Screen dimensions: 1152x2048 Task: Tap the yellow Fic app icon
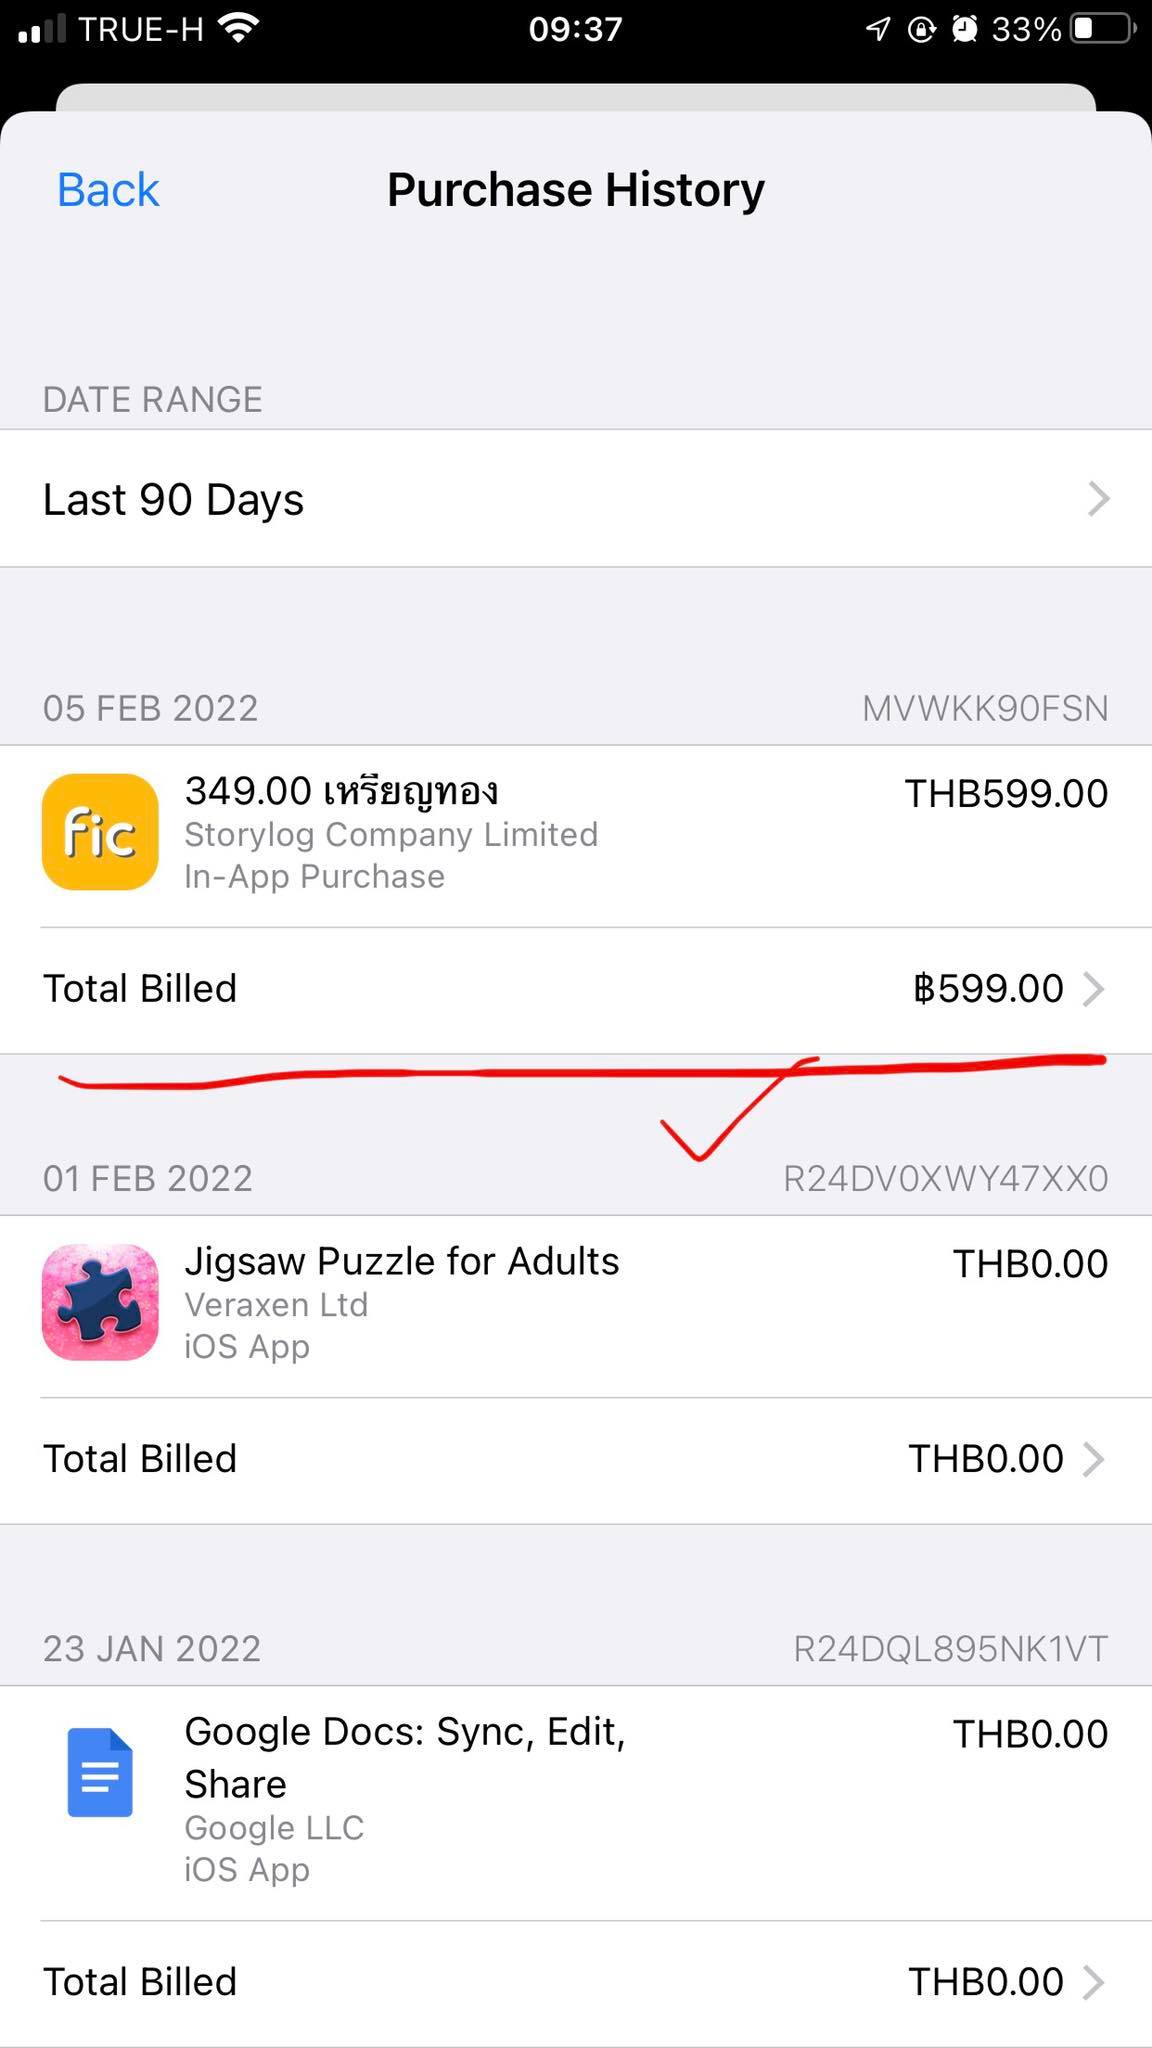(100, 832)
